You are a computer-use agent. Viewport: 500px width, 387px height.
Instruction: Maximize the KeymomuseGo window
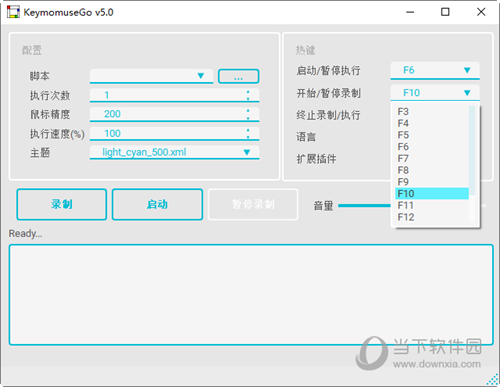[x=445, y=12]
